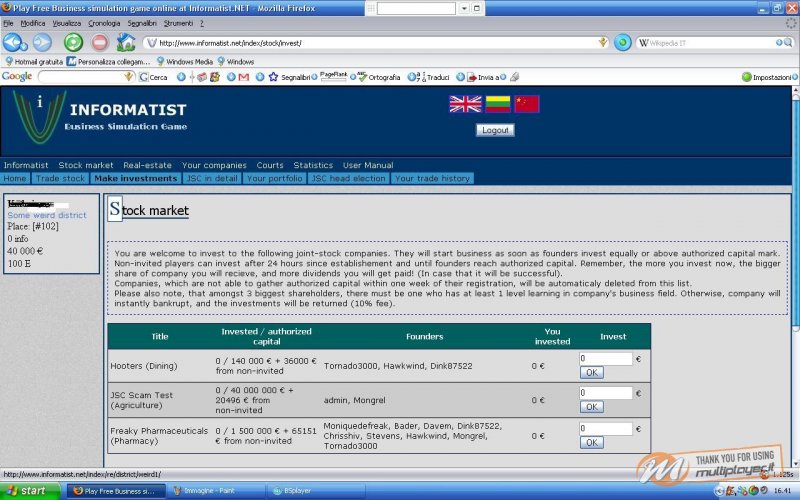The image size is (800, 500).
Task: Open the Courts nav link
Action: (270, 165)
